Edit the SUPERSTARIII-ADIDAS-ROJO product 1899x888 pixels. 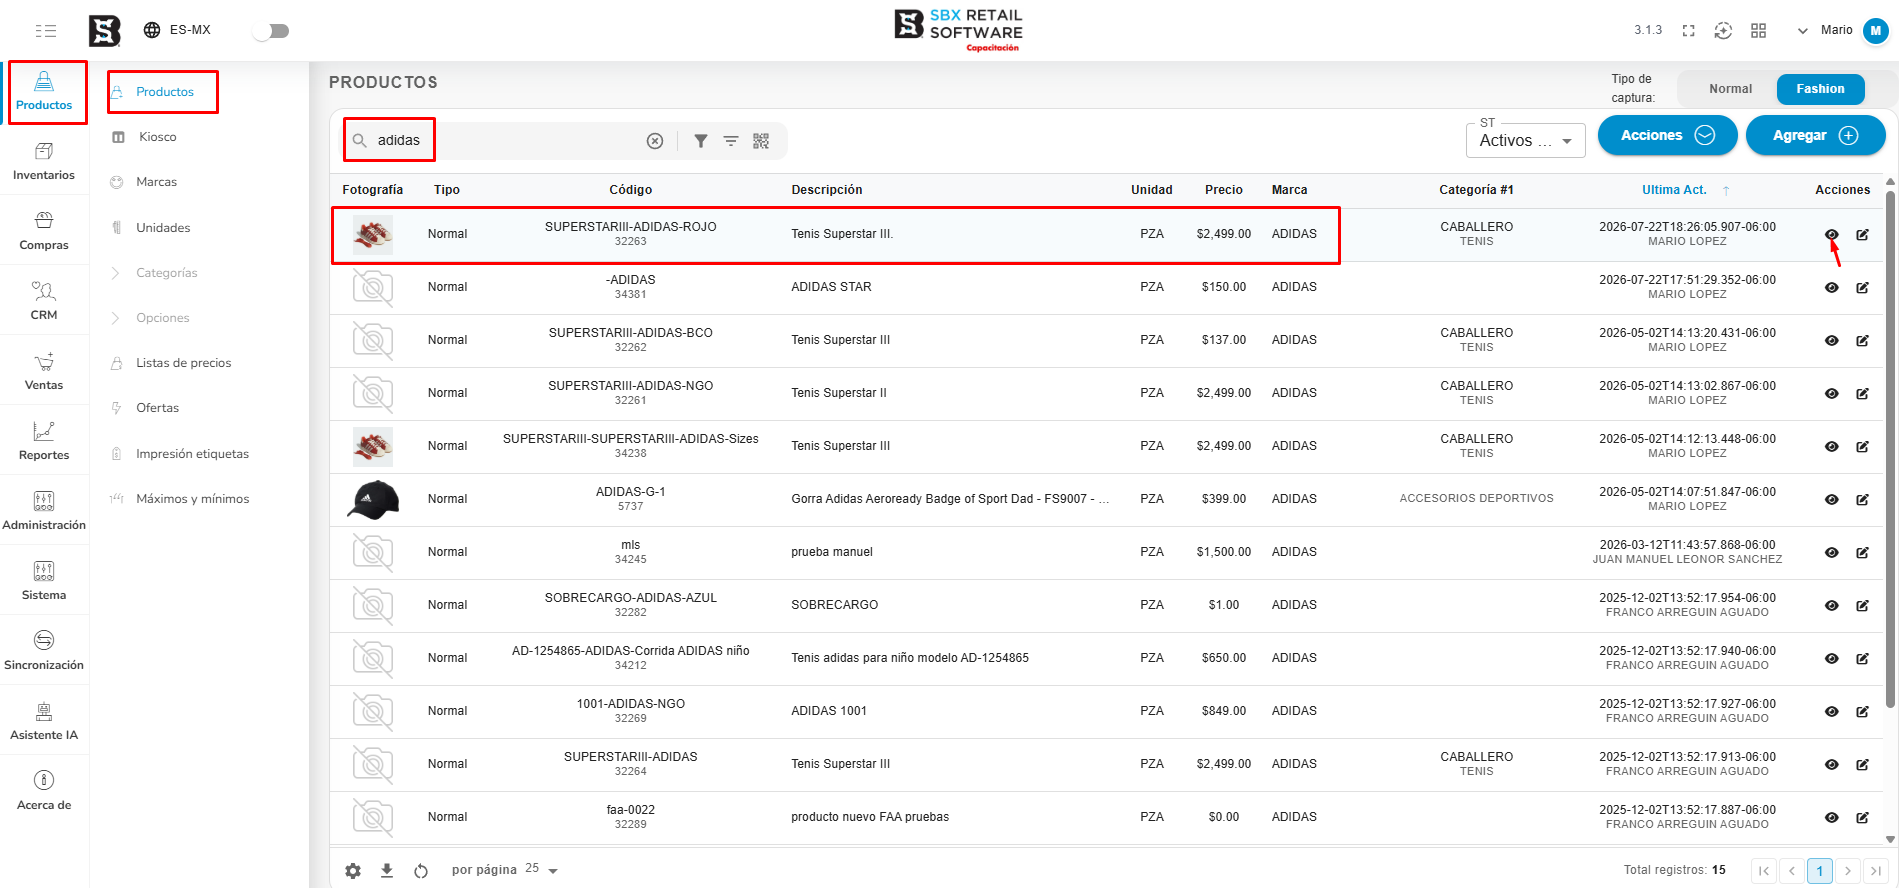coord(1862,235)
